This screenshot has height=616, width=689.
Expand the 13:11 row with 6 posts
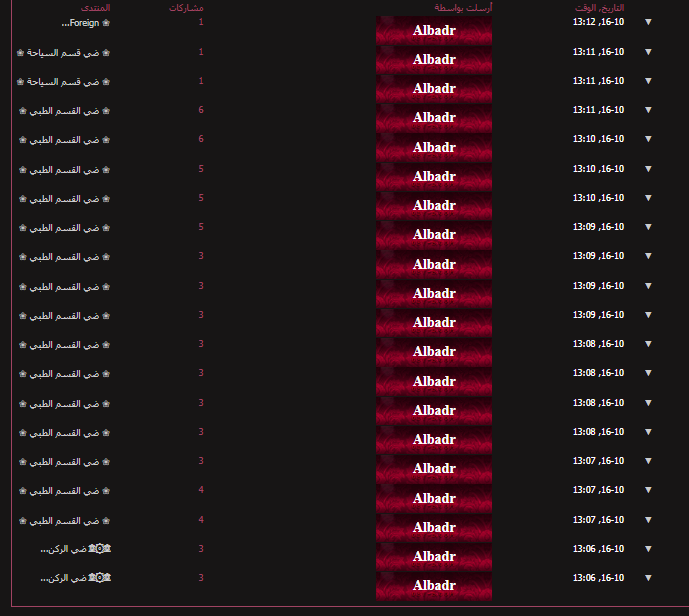click(648, 110)
